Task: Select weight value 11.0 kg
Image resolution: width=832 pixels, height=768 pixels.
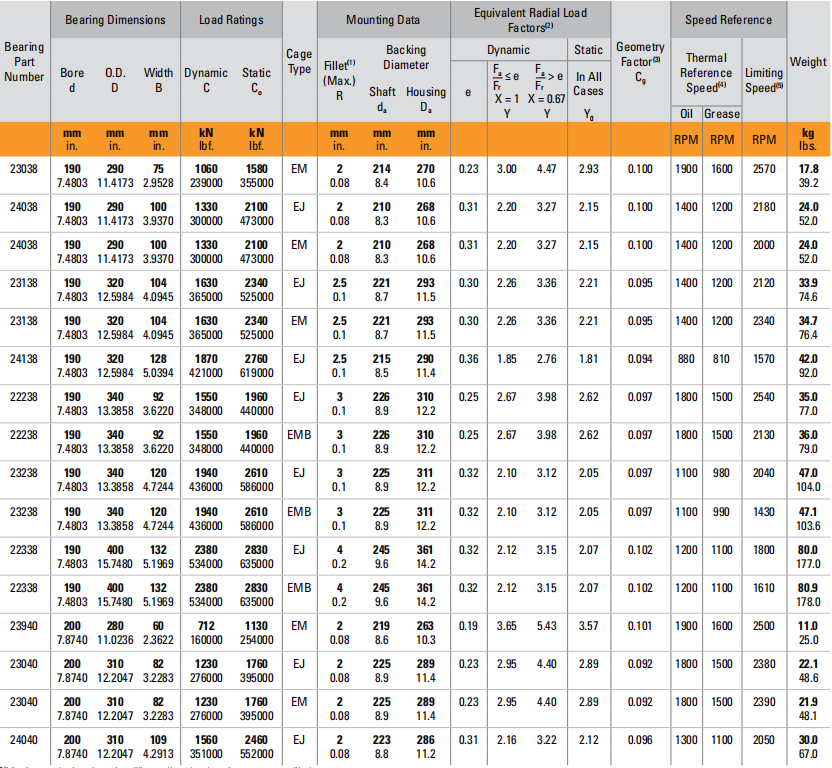Action: (808, 626)
